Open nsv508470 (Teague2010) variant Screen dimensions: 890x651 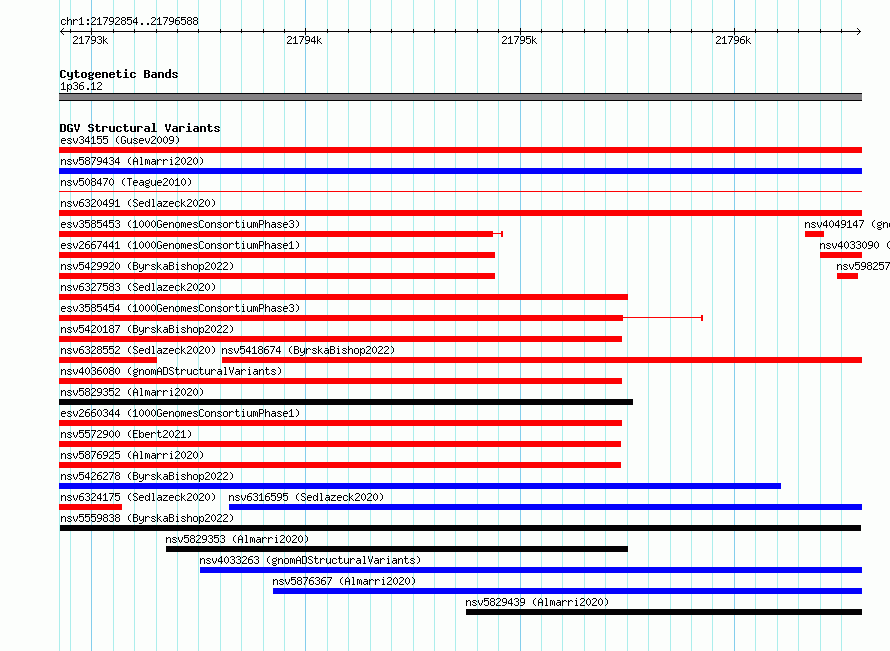(126, 182)
